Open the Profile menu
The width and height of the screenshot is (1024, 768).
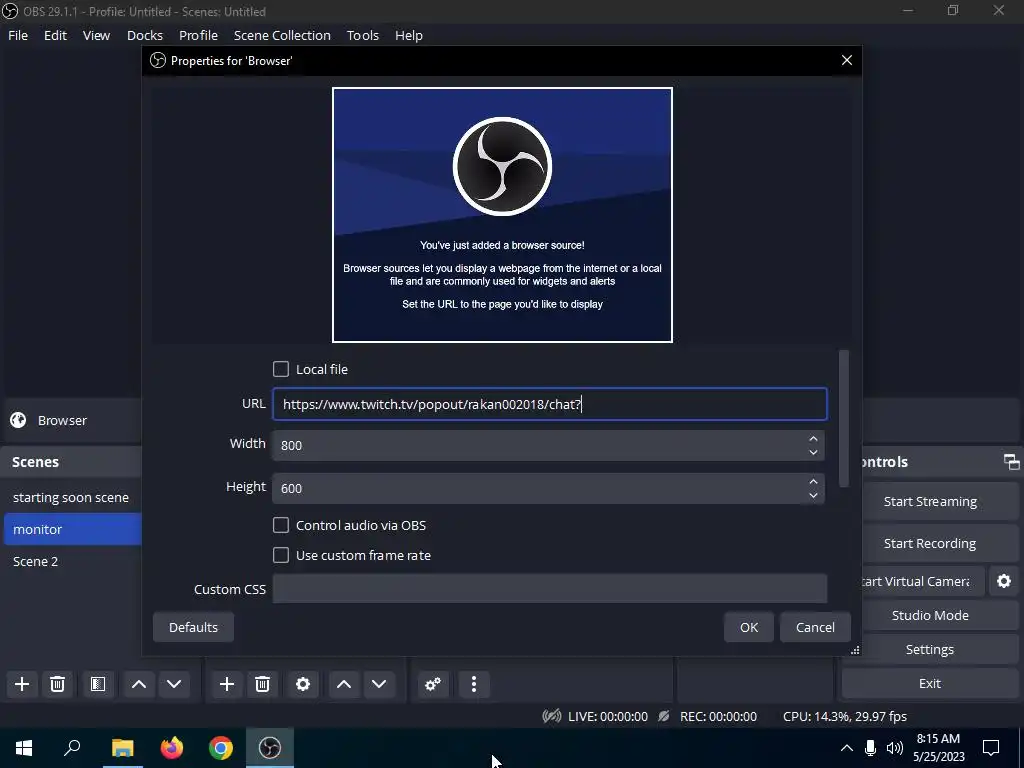tap(199, 35)
